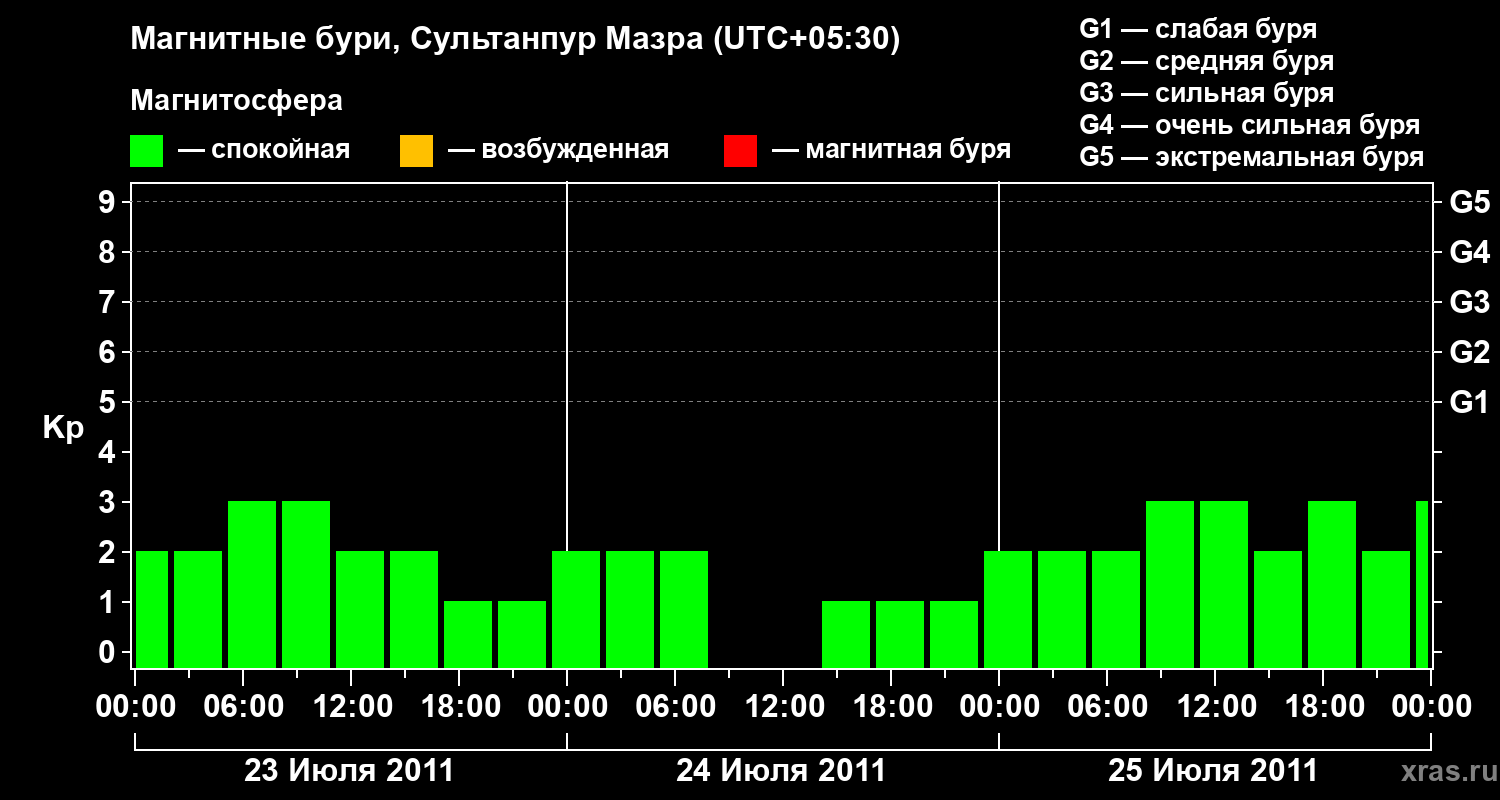
Task: Click the midnight divider line starting 25 July
Action: [x=999, y=425]
